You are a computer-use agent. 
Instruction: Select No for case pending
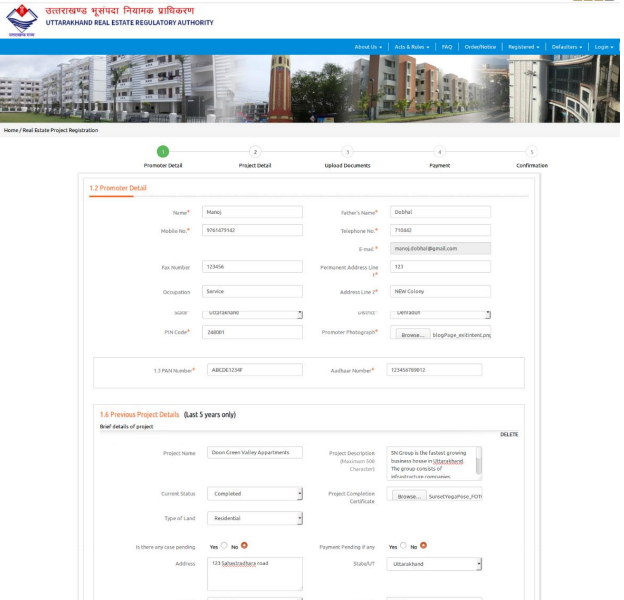244,545
